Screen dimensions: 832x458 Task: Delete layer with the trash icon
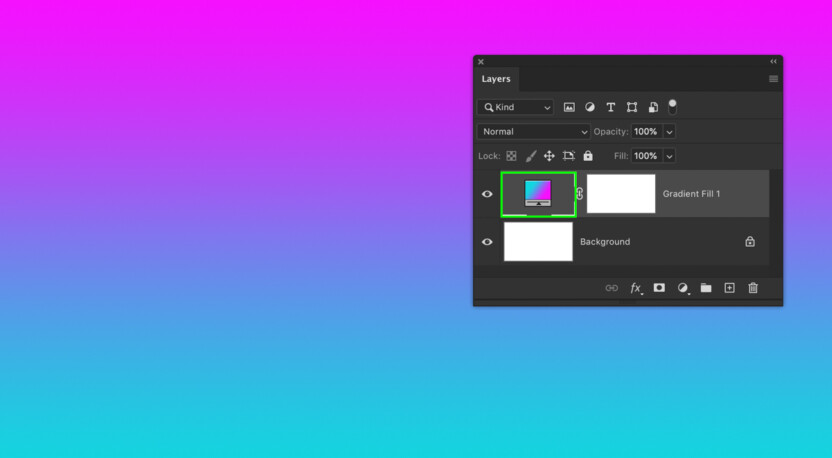(753, 288)
